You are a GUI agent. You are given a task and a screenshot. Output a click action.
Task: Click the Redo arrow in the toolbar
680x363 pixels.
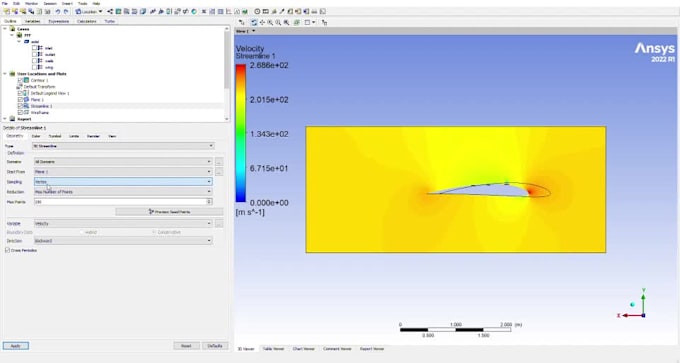click(x=66, y=11)
